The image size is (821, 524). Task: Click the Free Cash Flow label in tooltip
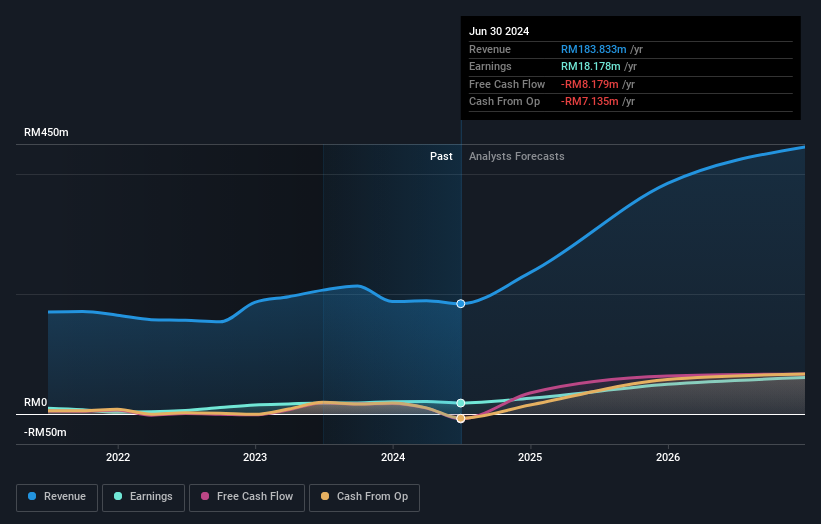[x=507, y=84]
